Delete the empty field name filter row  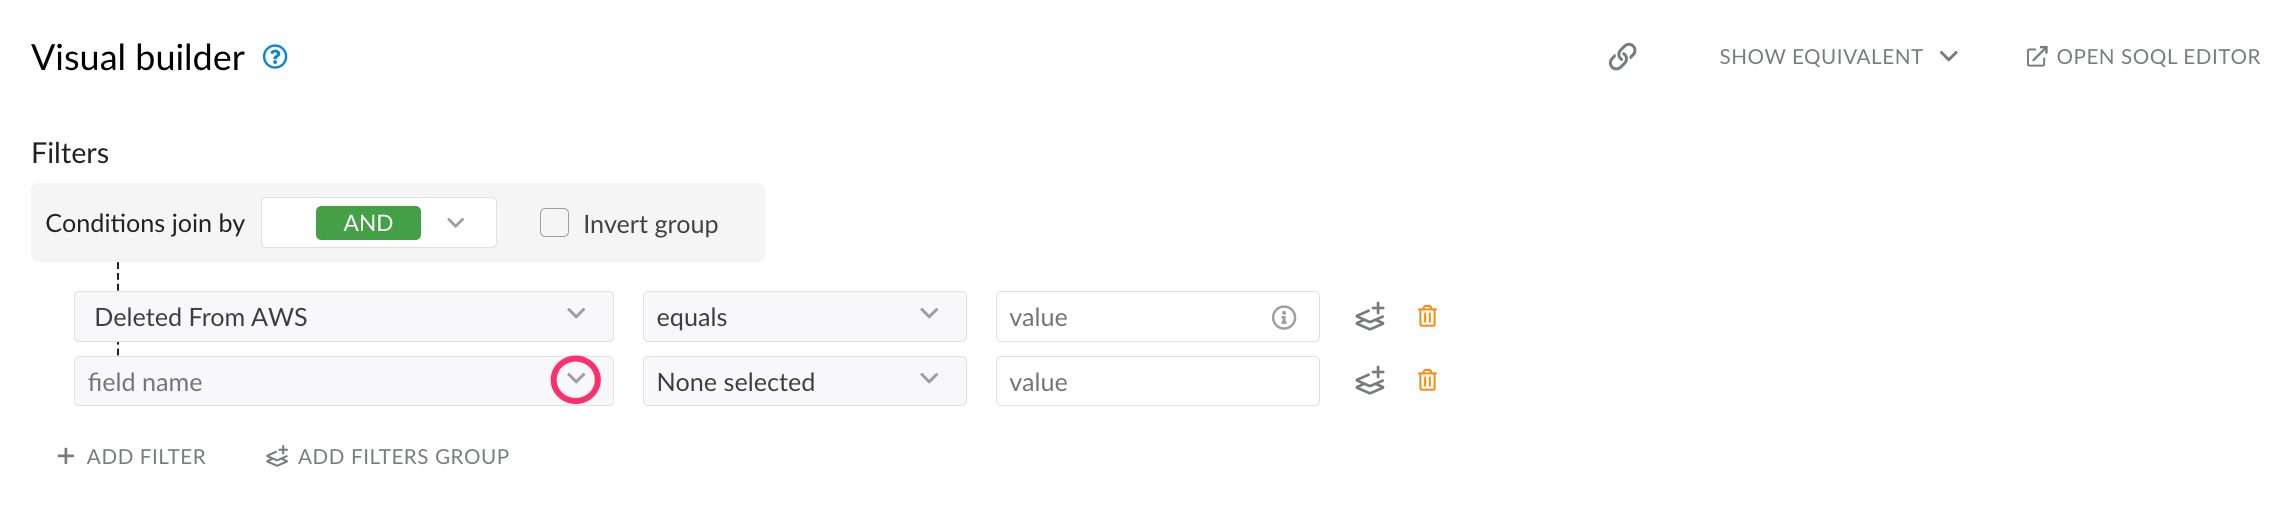pos(1427,381)
